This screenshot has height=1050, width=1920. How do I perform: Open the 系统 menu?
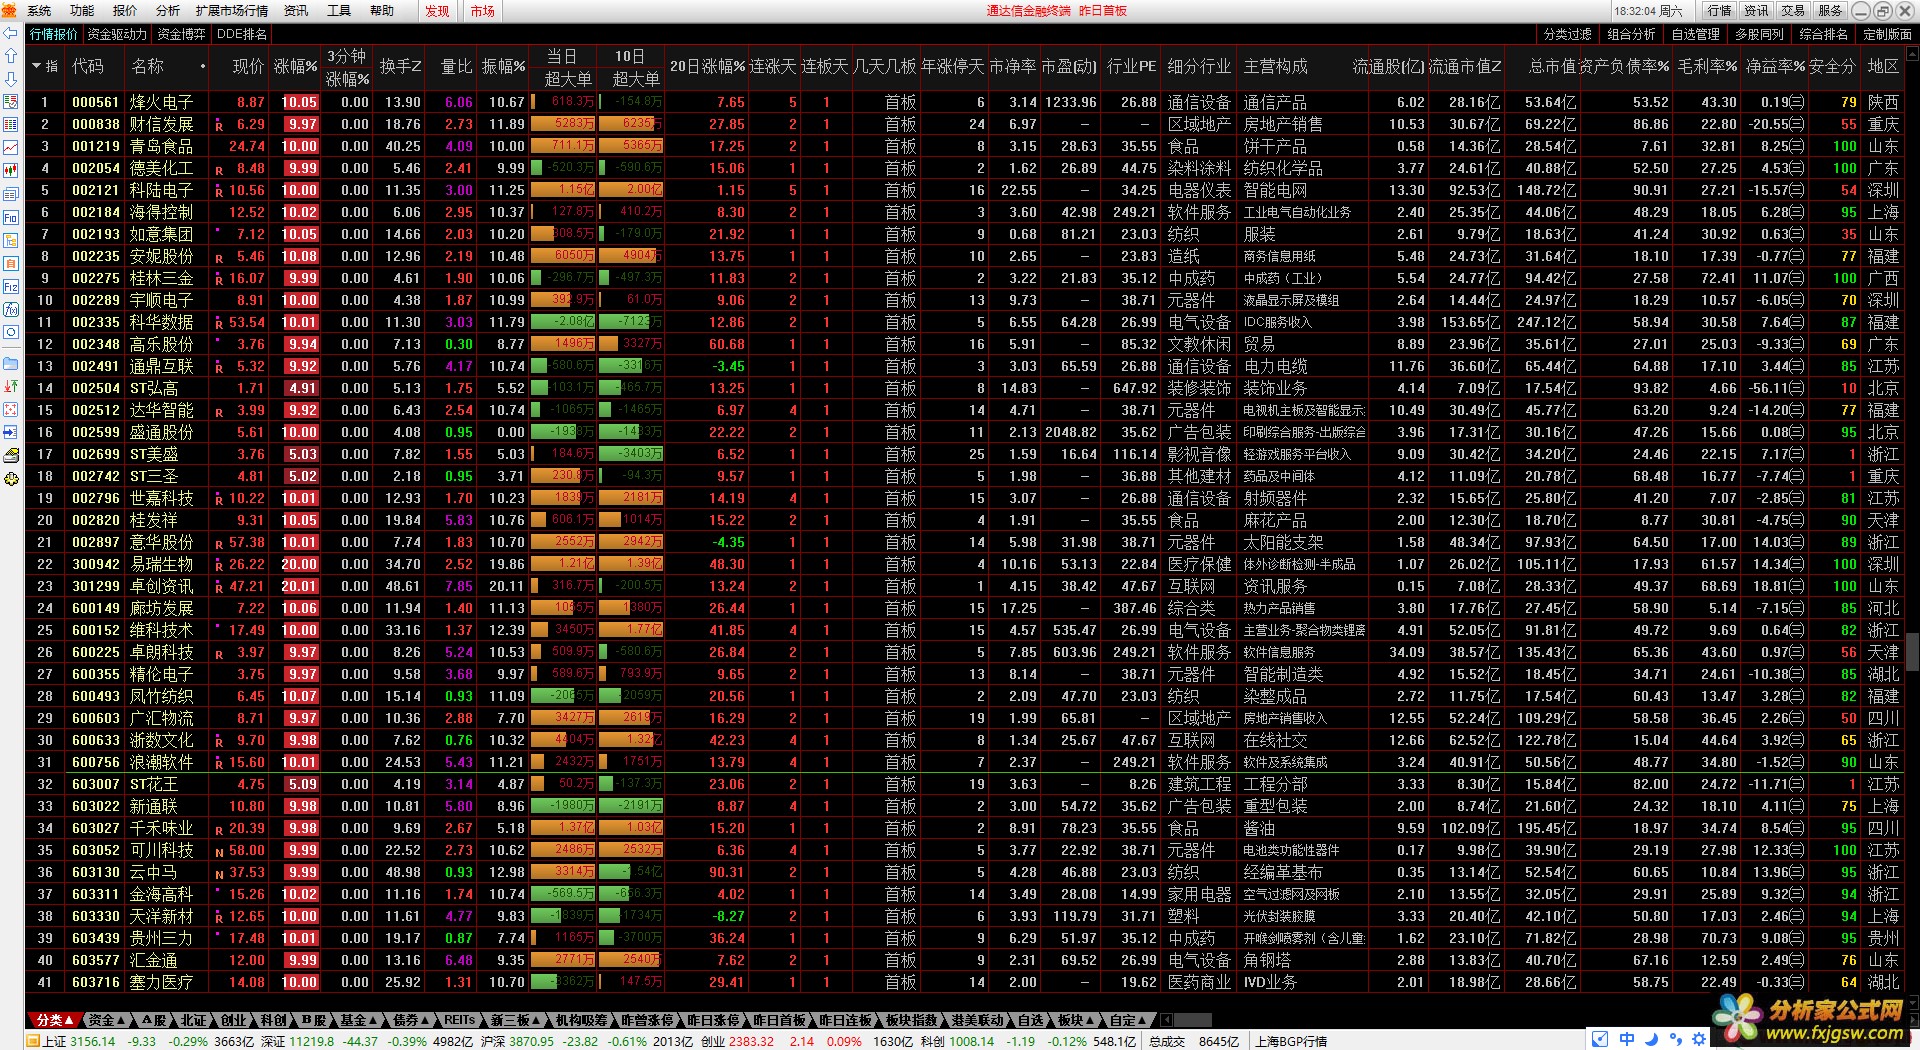[x=39, y=11]
